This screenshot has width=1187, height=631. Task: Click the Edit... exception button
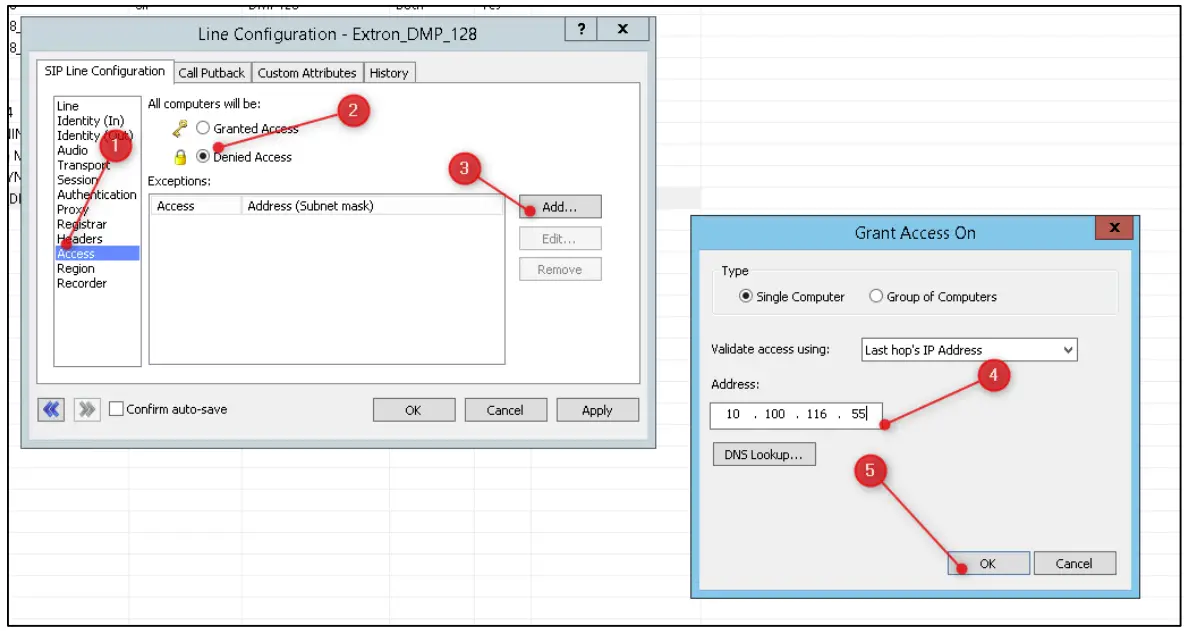(560, 238)
